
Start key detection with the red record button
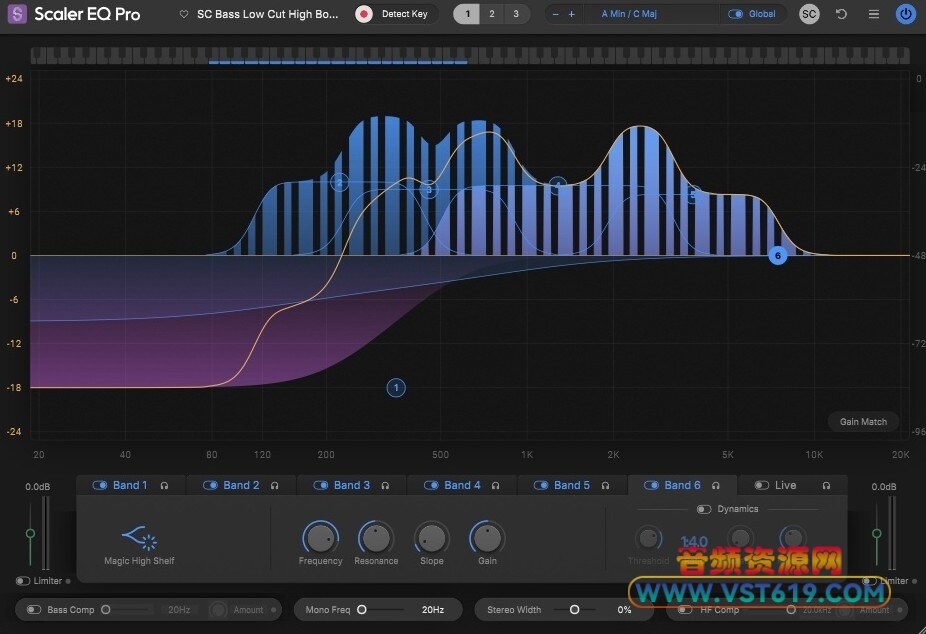364,14
